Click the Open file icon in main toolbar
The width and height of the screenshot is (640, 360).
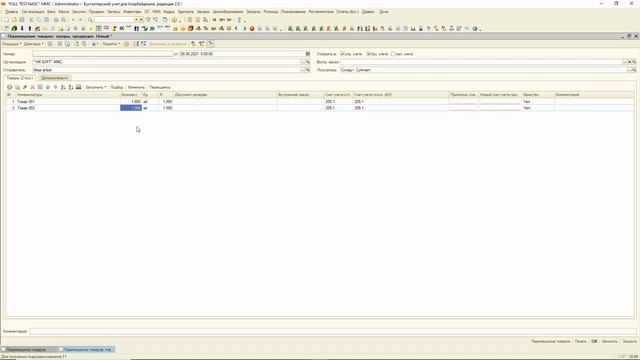pyautogui.click(x=14, y=20)
